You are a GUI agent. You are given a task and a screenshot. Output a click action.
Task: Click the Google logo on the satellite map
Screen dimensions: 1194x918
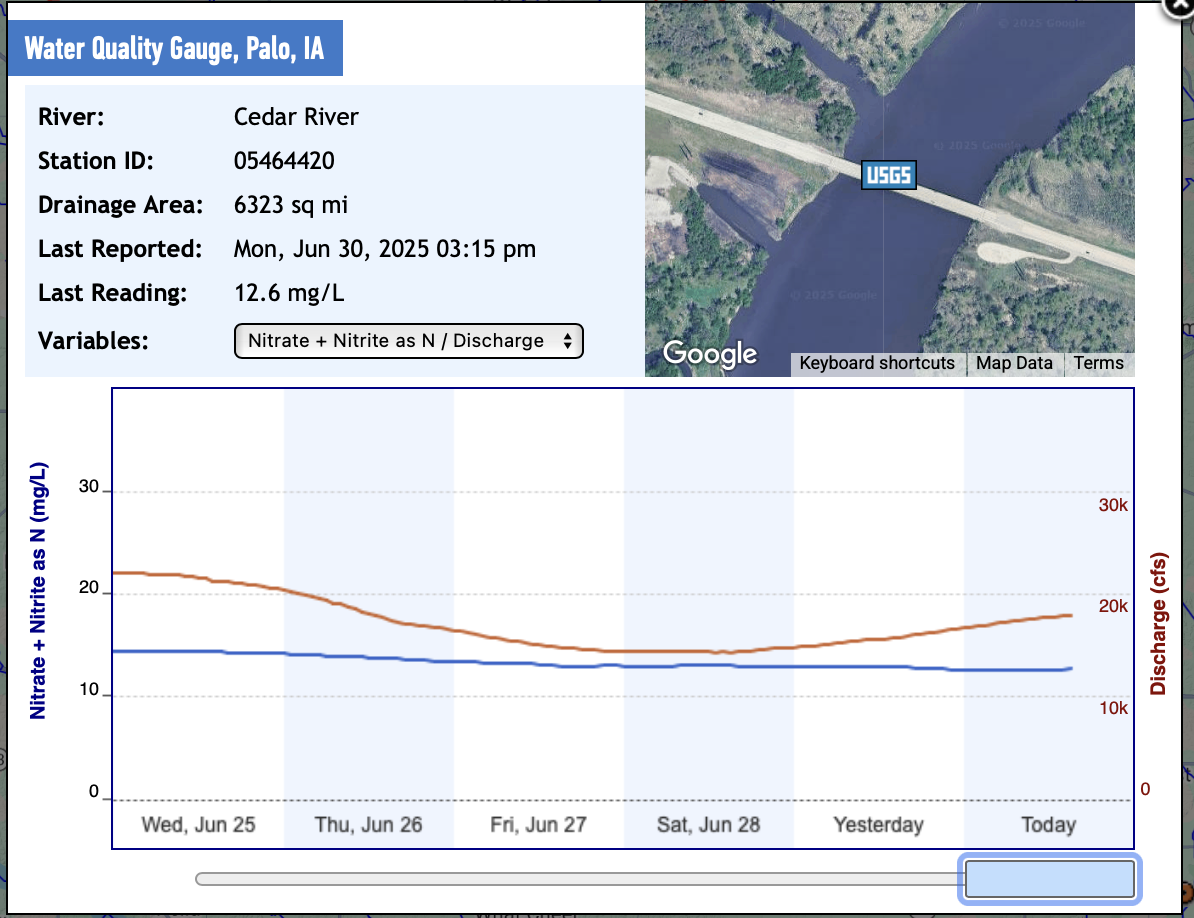tap(710, 353)
